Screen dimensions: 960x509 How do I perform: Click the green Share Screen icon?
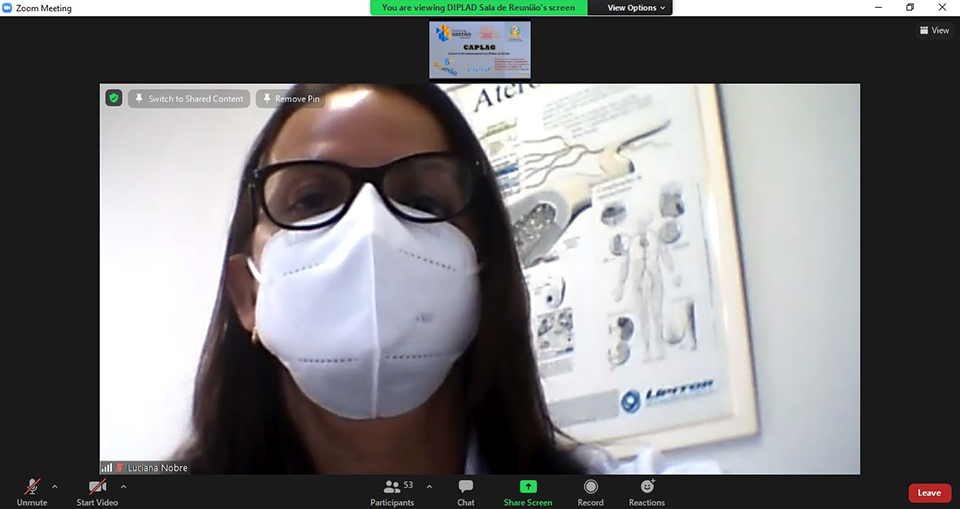pos(527,487)
